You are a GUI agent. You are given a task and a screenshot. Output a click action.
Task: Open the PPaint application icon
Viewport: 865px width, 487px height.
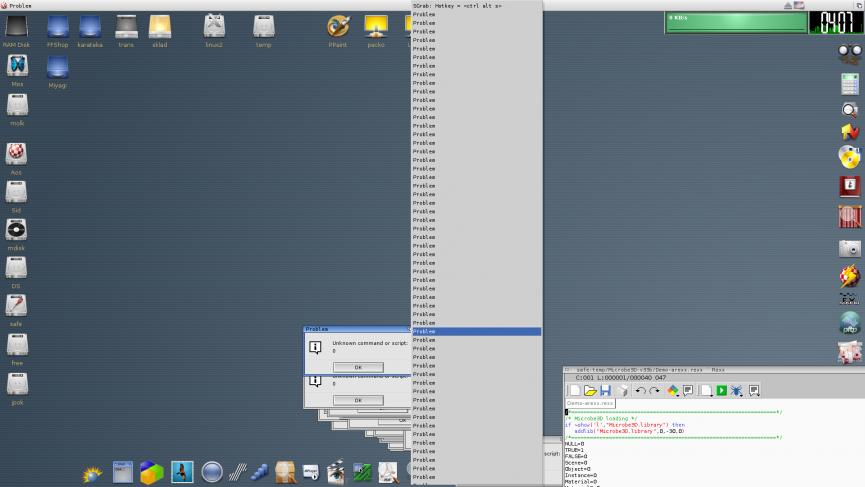338,27
